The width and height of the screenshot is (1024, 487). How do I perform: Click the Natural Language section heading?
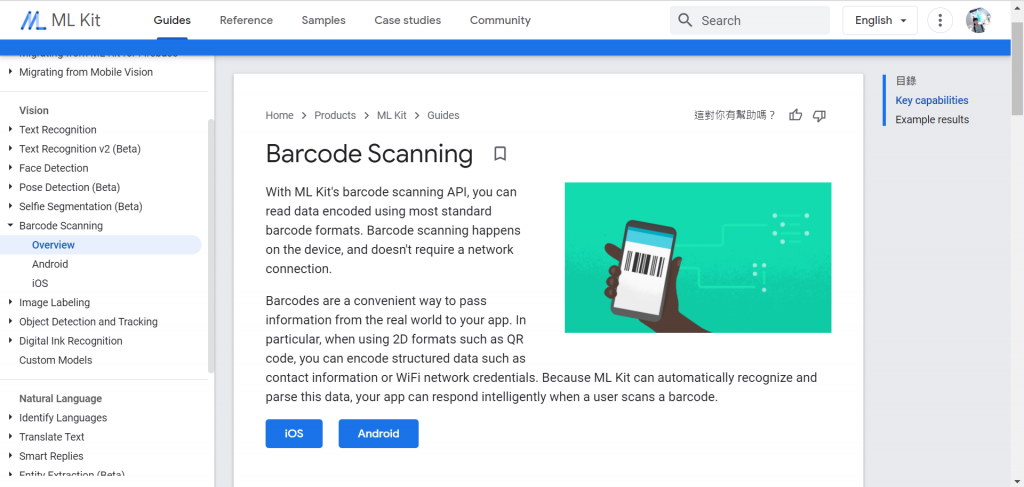(61, 398)
